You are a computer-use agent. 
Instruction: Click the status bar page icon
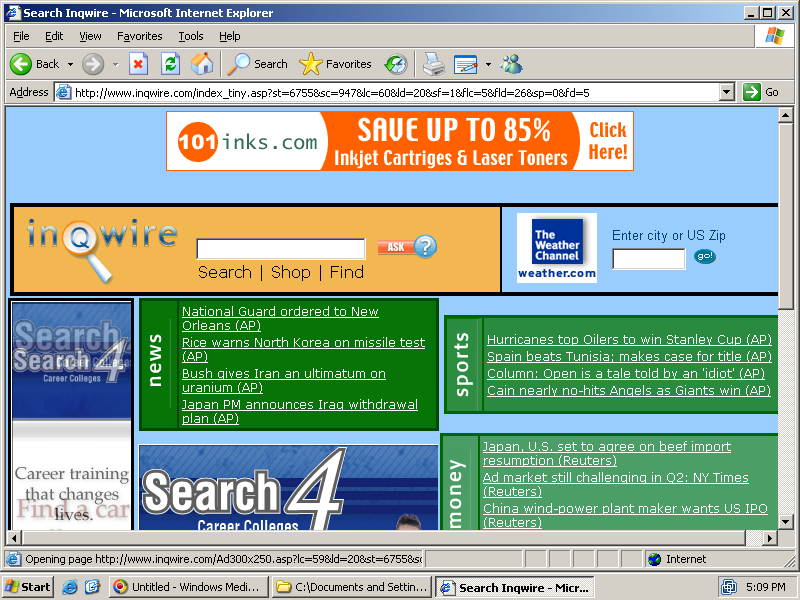point(14,559)
